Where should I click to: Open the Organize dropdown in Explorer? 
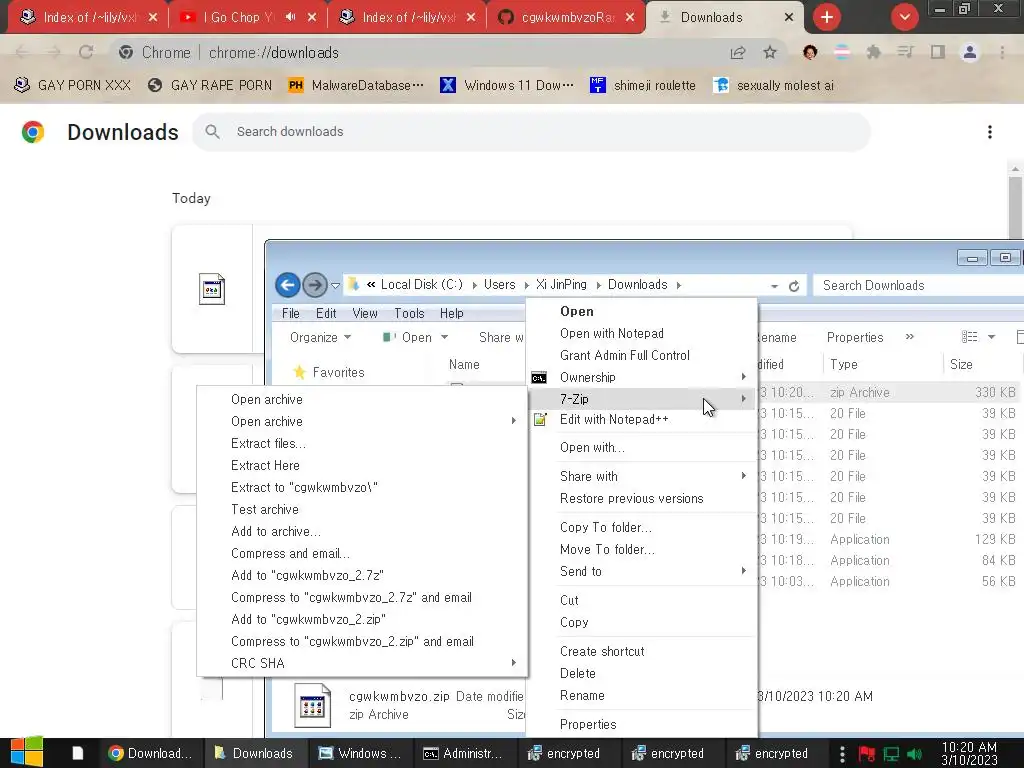pyautogui.click(x=321, y=338)
